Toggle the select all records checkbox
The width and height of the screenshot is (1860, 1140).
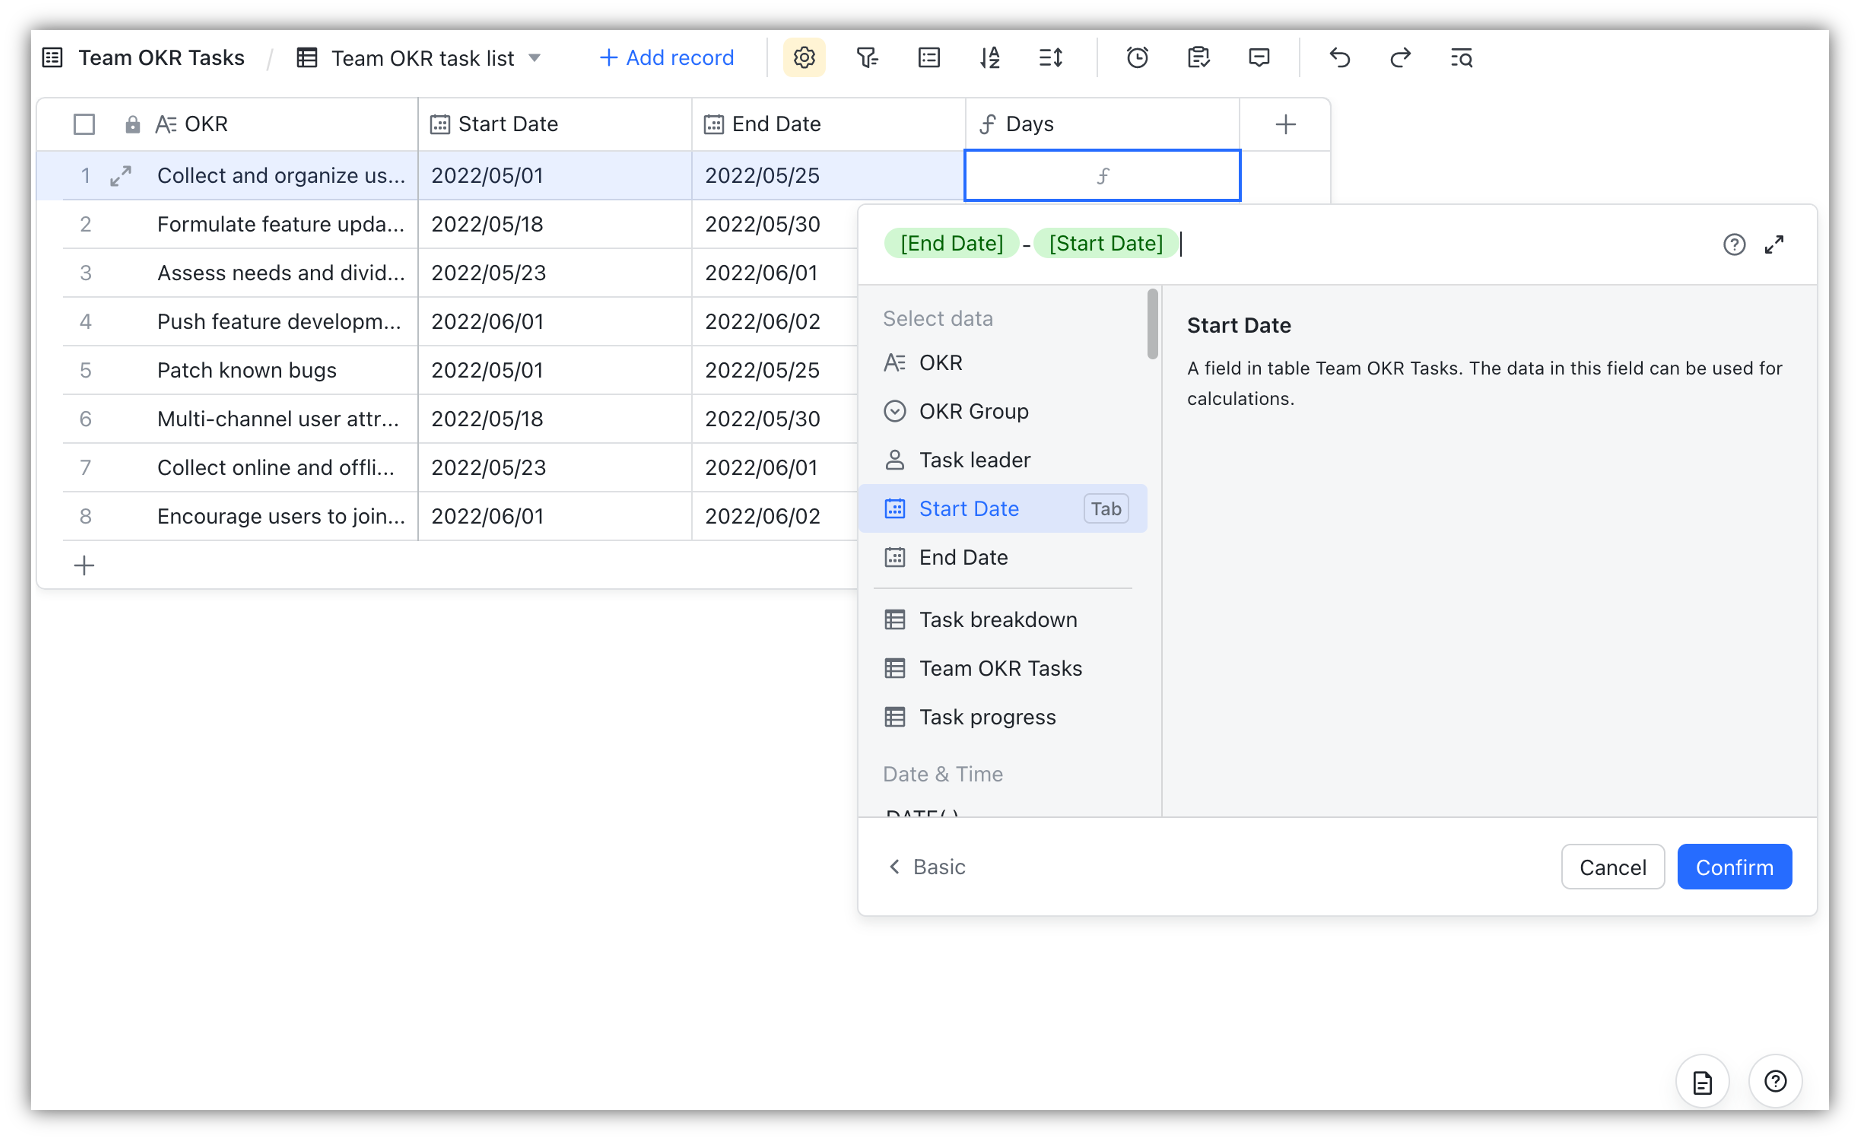coord(84,124)
